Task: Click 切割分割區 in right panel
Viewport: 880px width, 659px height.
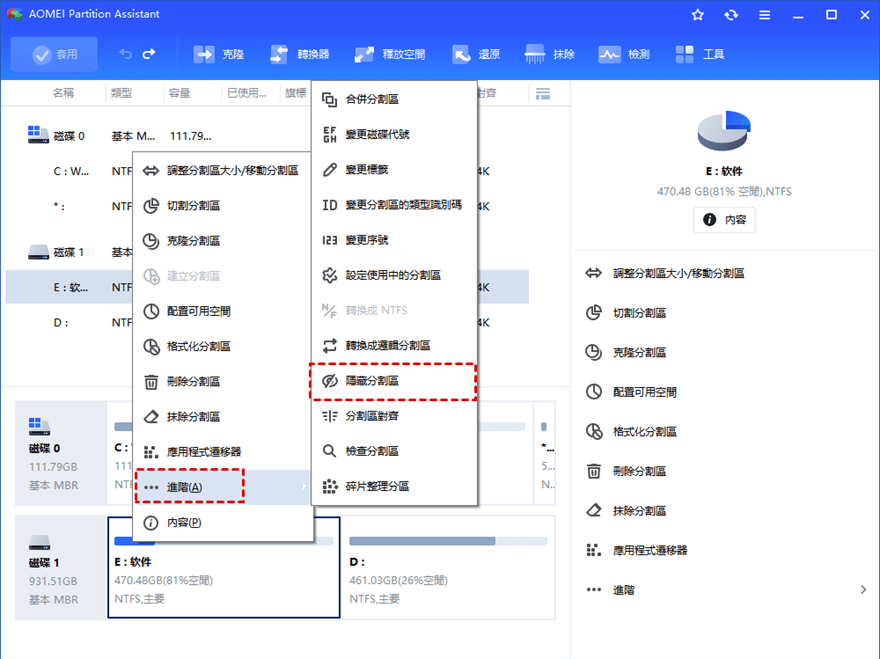Action: pos(625,313)
